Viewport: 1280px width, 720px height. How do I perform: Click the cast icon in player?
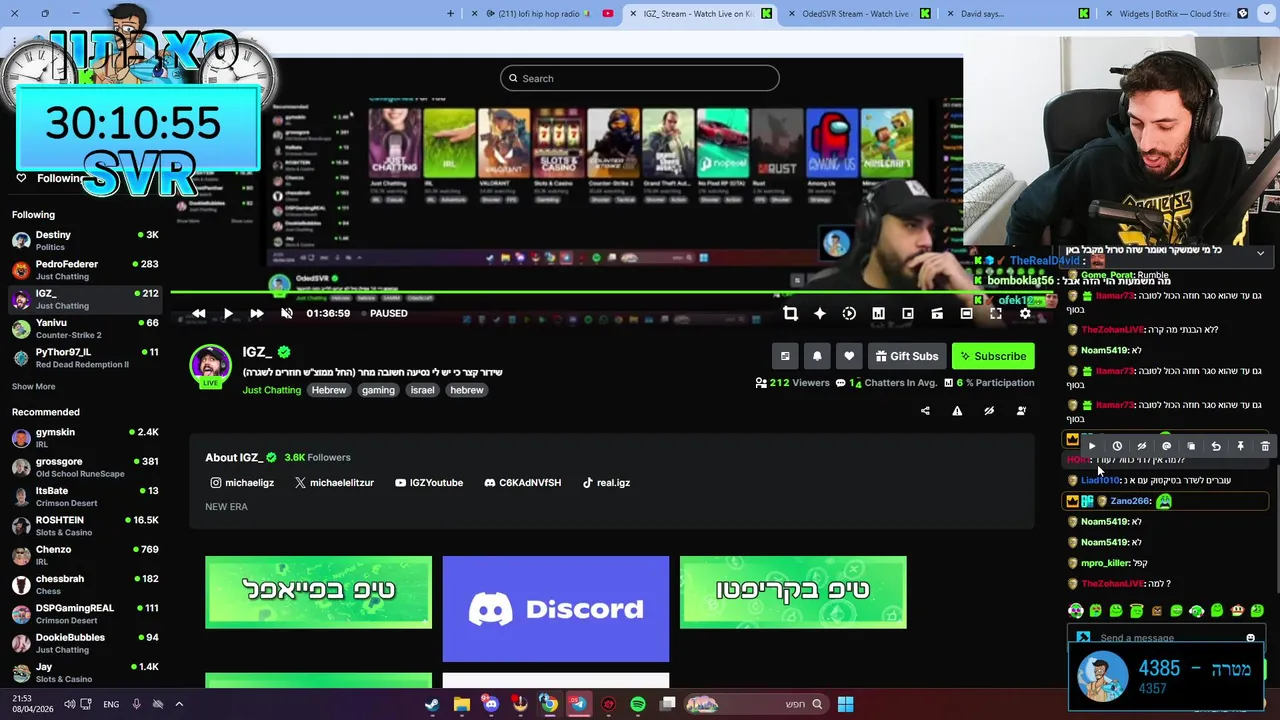pyautogui.click(x=937, y=313)
